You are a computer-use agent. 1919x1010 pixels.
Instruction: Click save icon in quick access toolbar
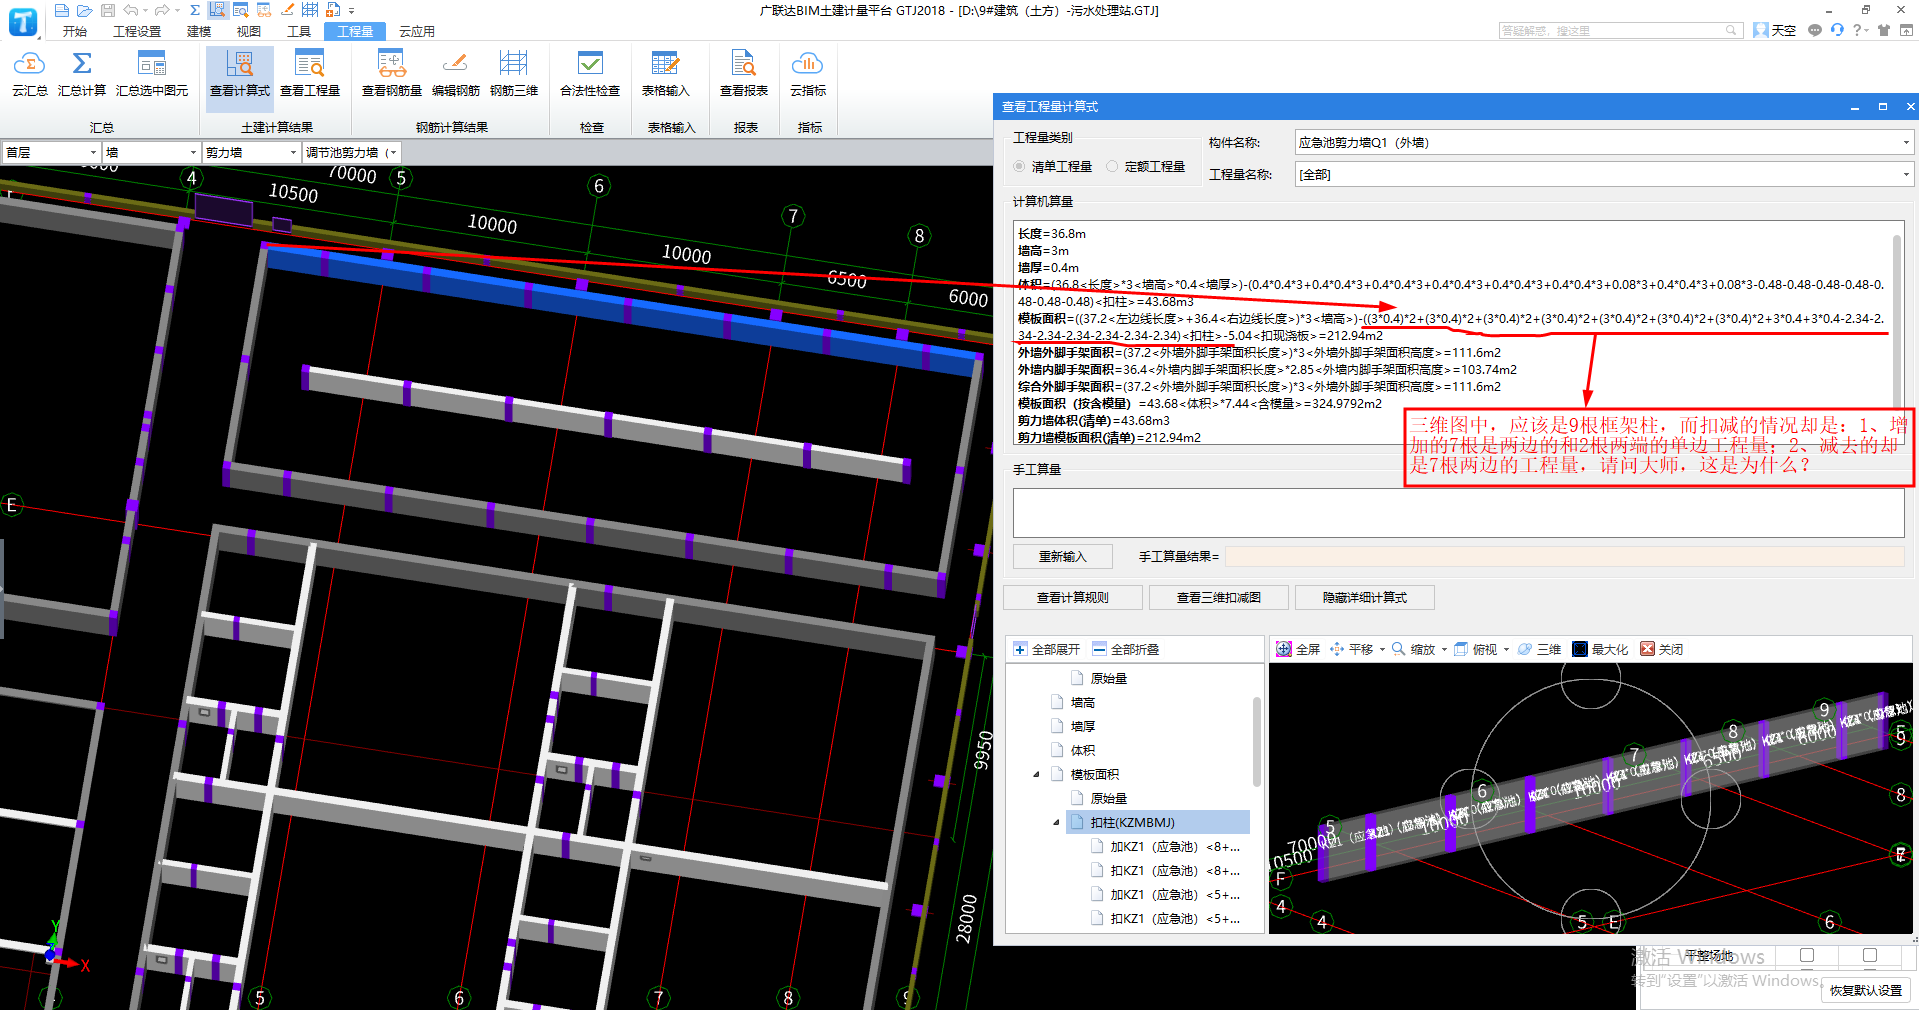pyautogui.click(x=108, y=10)
